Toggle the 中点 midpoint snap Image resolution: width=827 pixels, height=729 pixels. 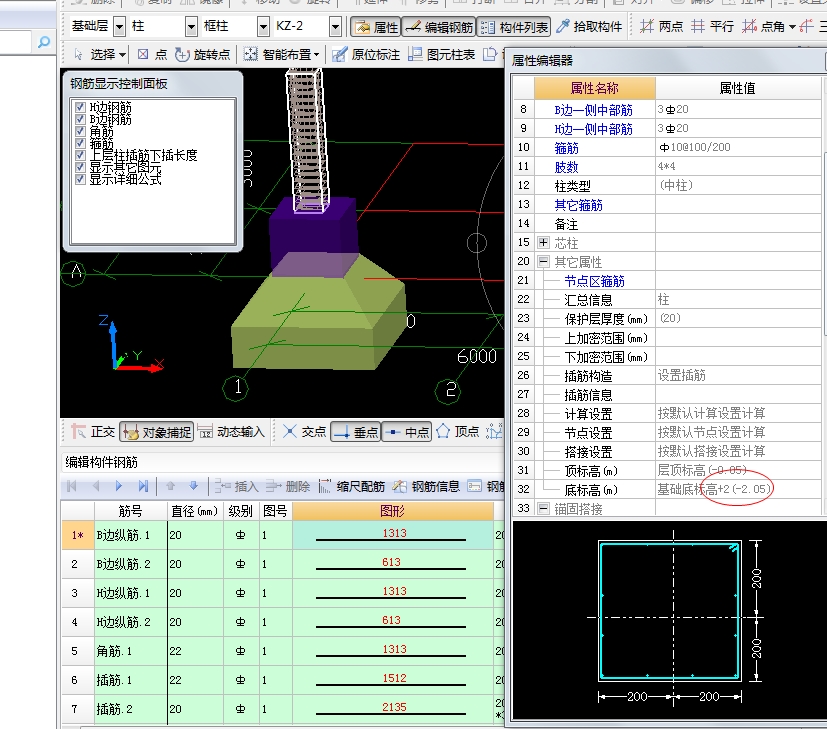pyautogui.click(x=407, y=432)
